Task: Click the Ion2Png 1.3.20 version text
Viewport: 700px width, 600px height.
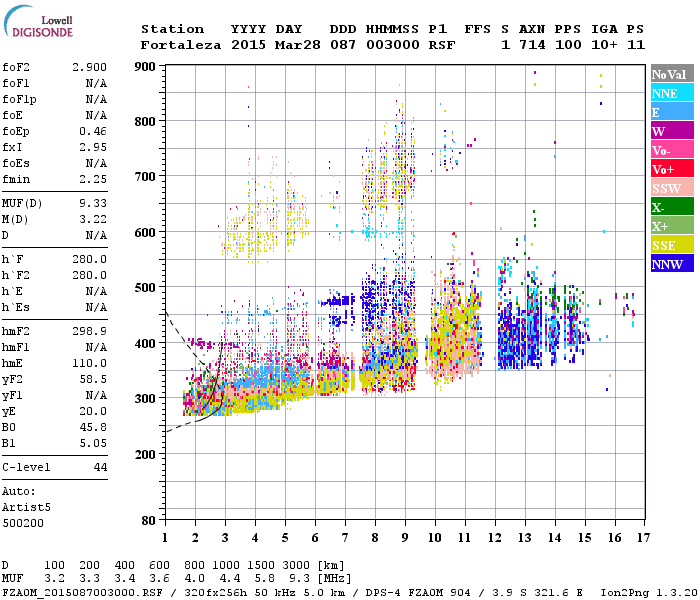Action: tap(649, 593)
